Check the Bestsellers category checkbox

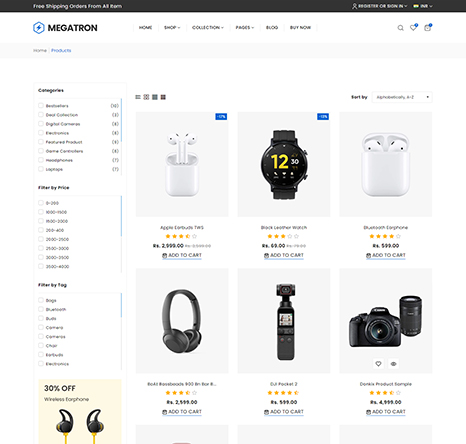click(41, 106)
